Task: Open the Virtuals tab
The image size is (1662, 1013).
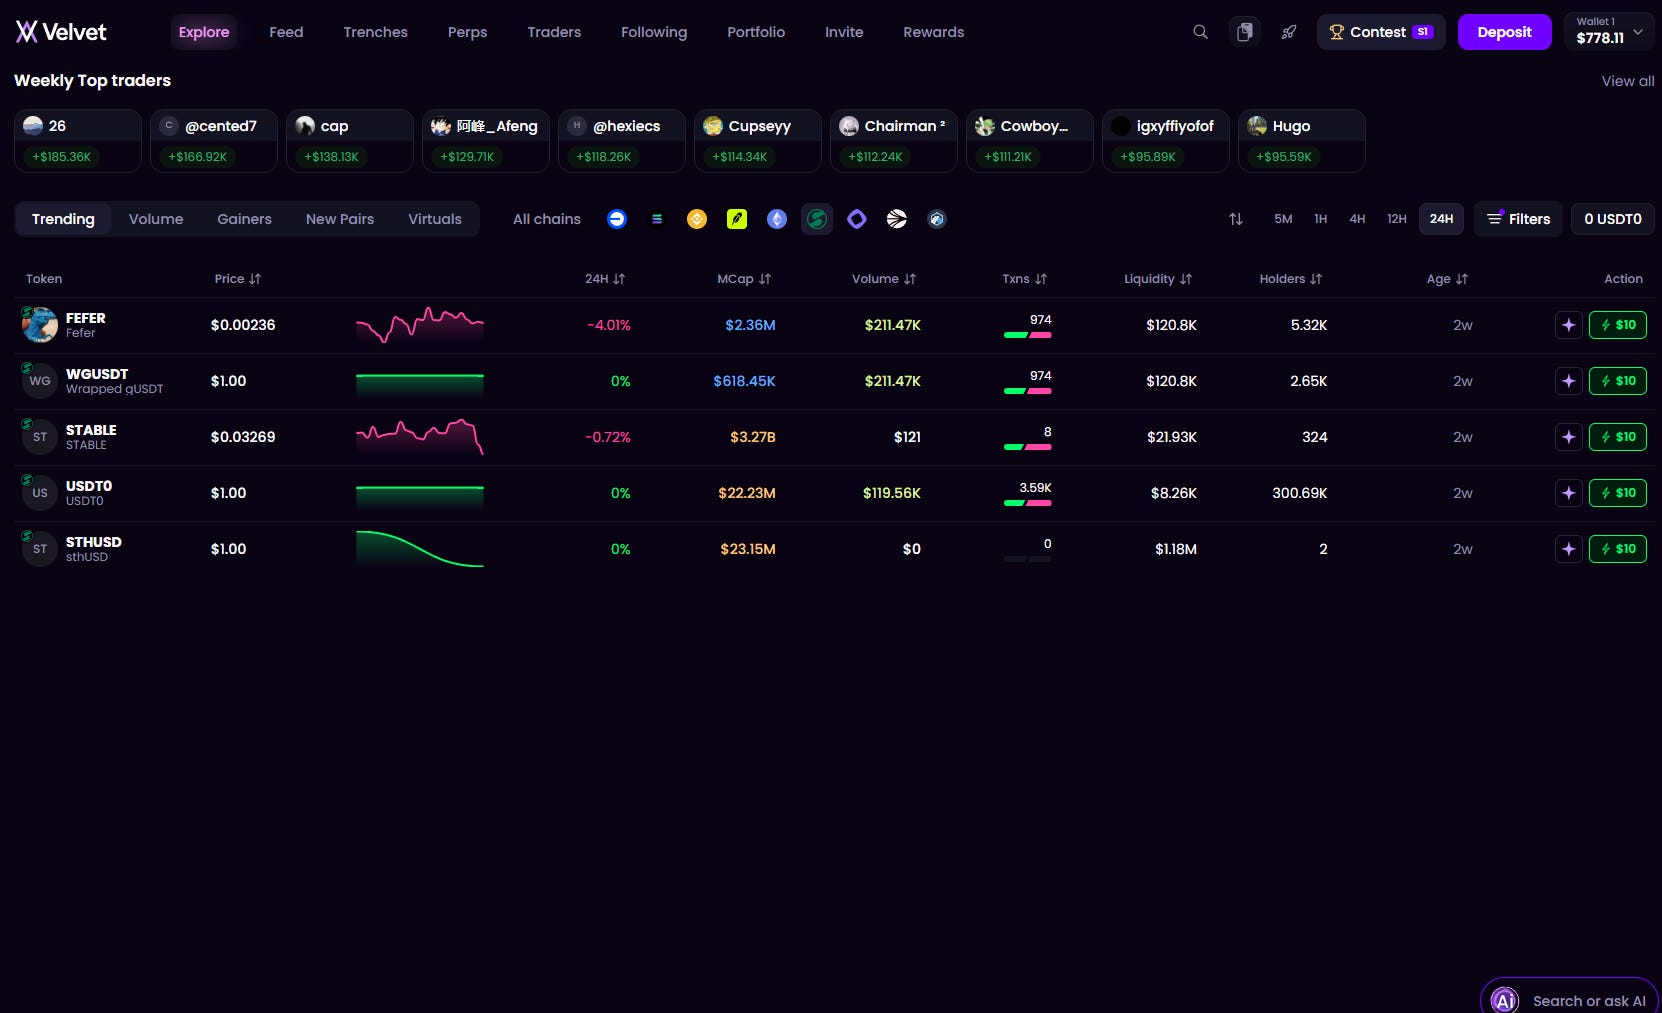Action: point(435,219)
